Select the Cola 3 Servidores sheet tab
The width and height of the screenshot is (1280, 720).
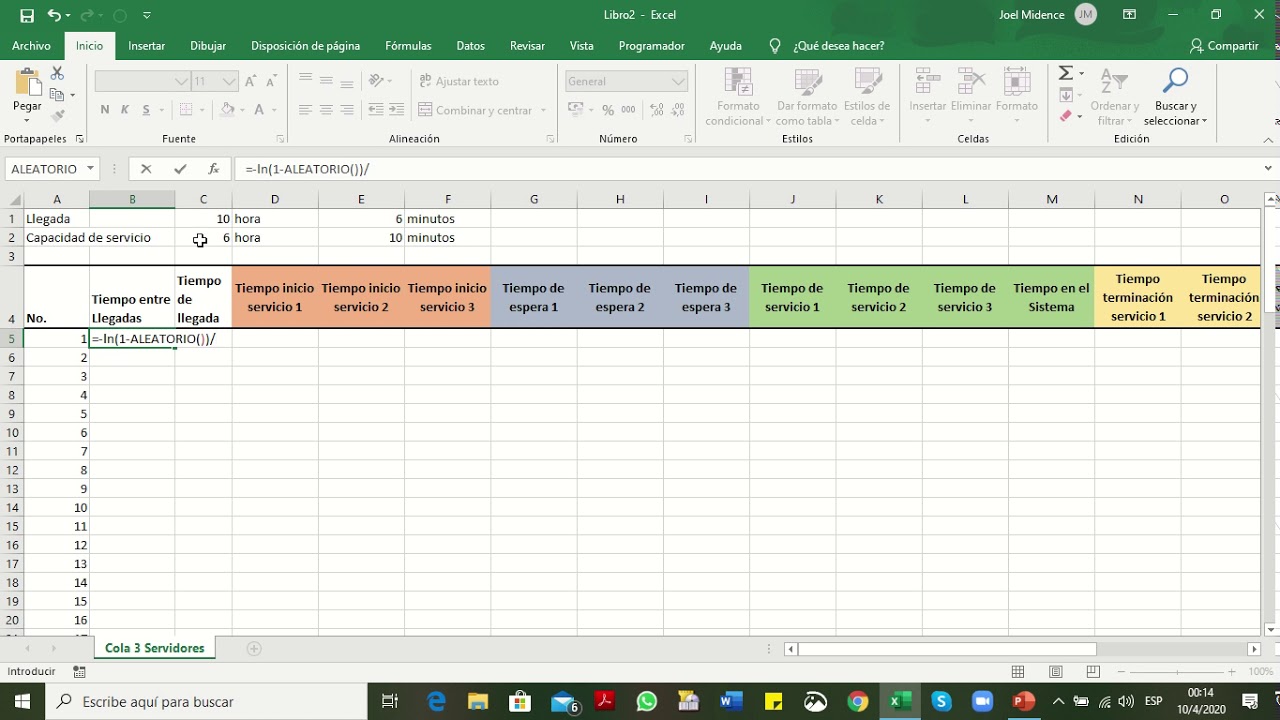[155, 648]
